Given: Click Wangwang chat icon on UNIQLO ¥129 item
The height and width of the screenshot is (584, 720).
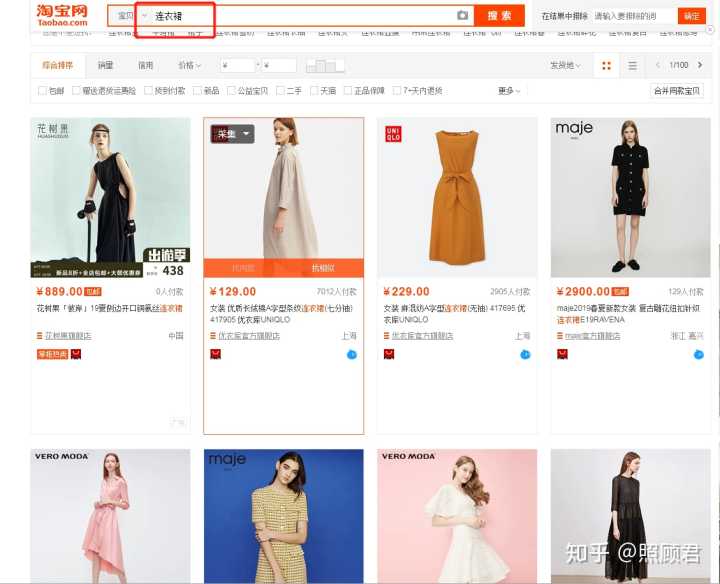Looking at the screenshot, I should pyautogui.click(x=352, y=354).
